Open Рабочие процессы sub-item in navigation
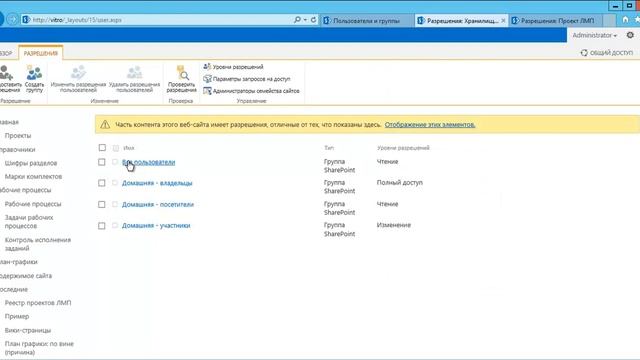Image resolution: width=640 pixels, height=360 pixels. pyautogui.click(x=33, y=204)
